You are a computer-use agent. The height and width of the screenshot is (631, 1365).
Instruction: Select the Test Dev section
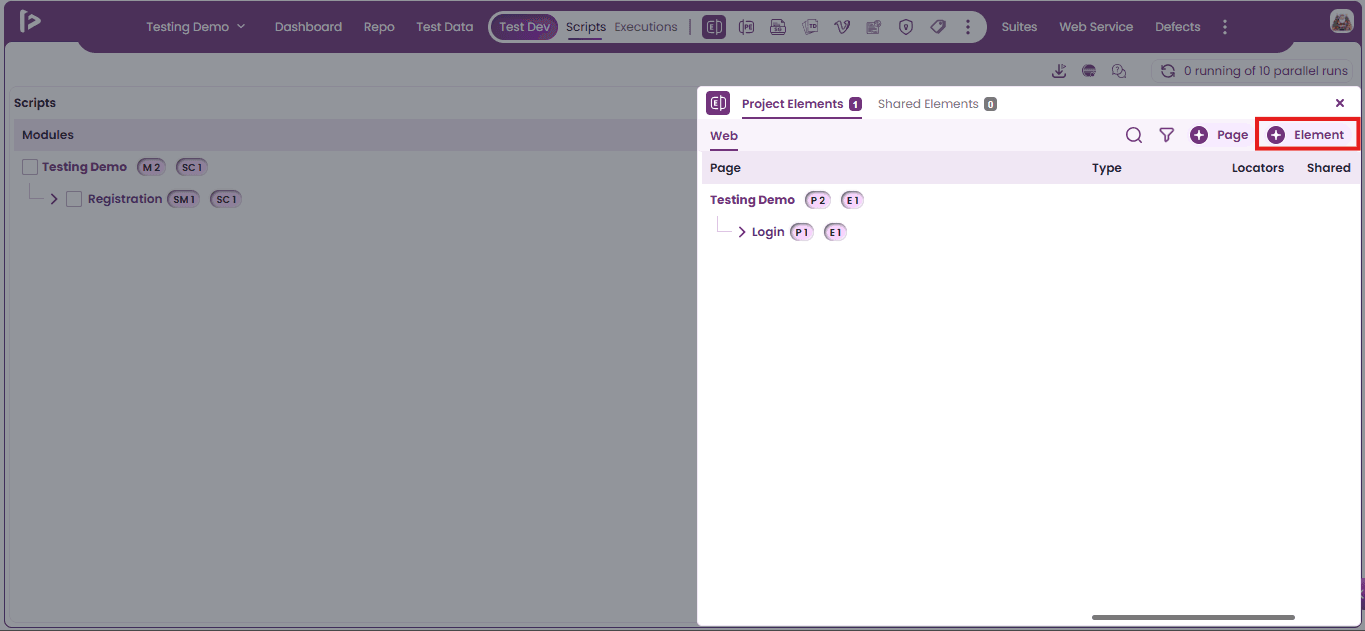(x=525, y=27)
